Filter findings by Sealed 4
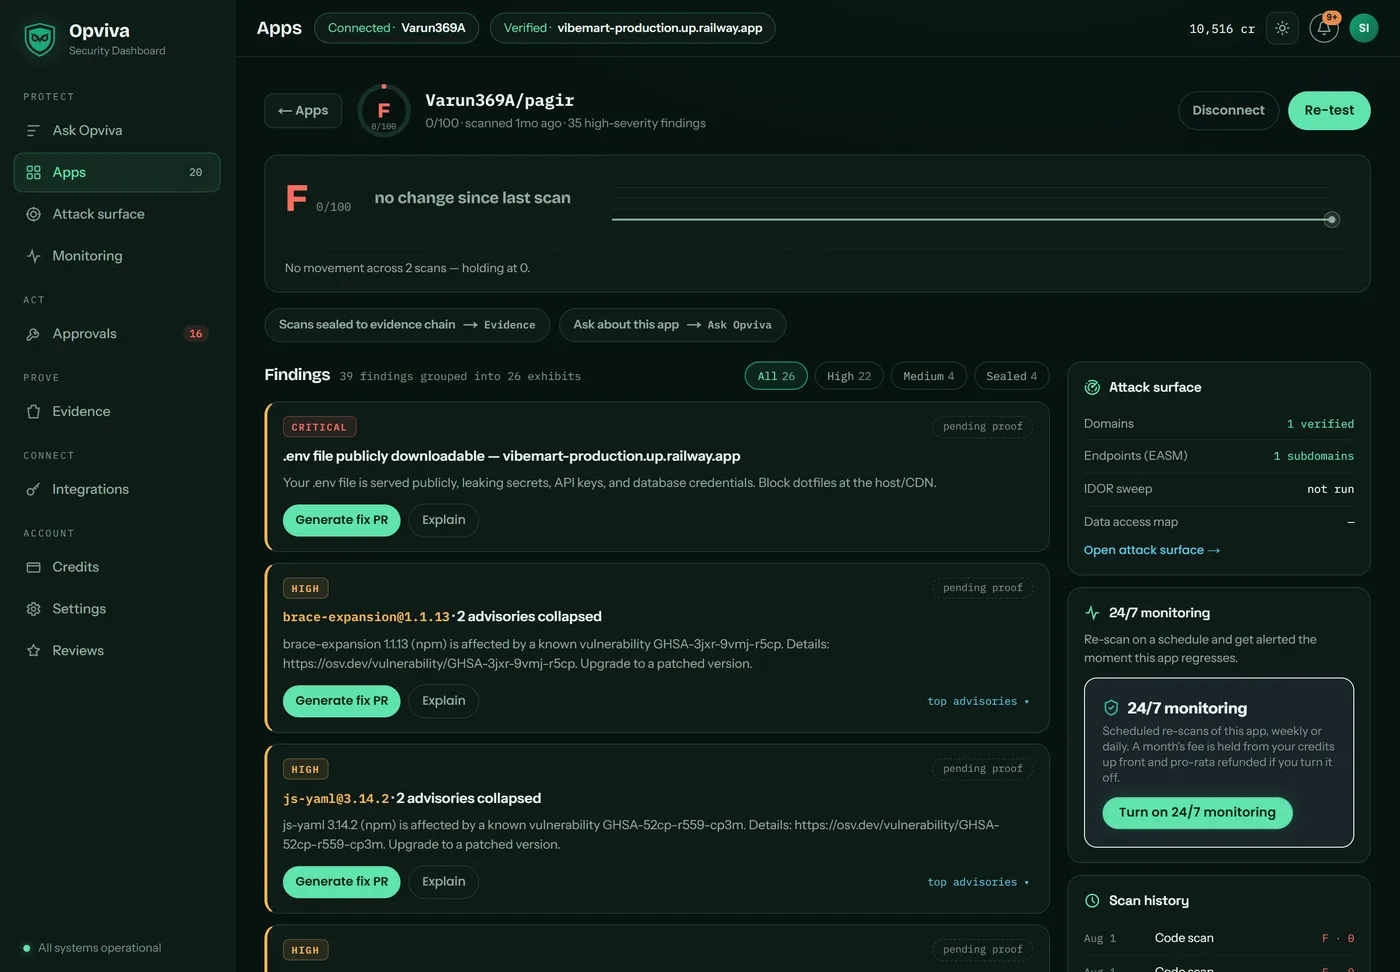This screenshot has height=972, width=1400. pyautogui.click(x=1012, y=376)
